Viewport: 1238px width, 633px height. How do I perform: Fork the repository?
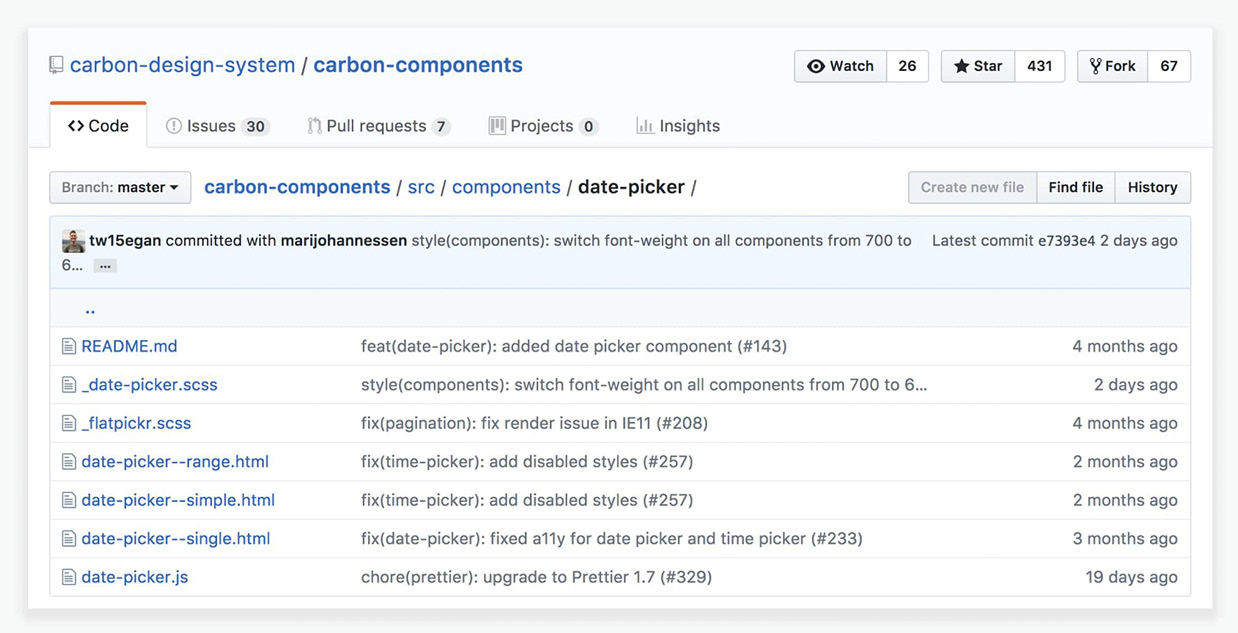(x=1113, y=66)
